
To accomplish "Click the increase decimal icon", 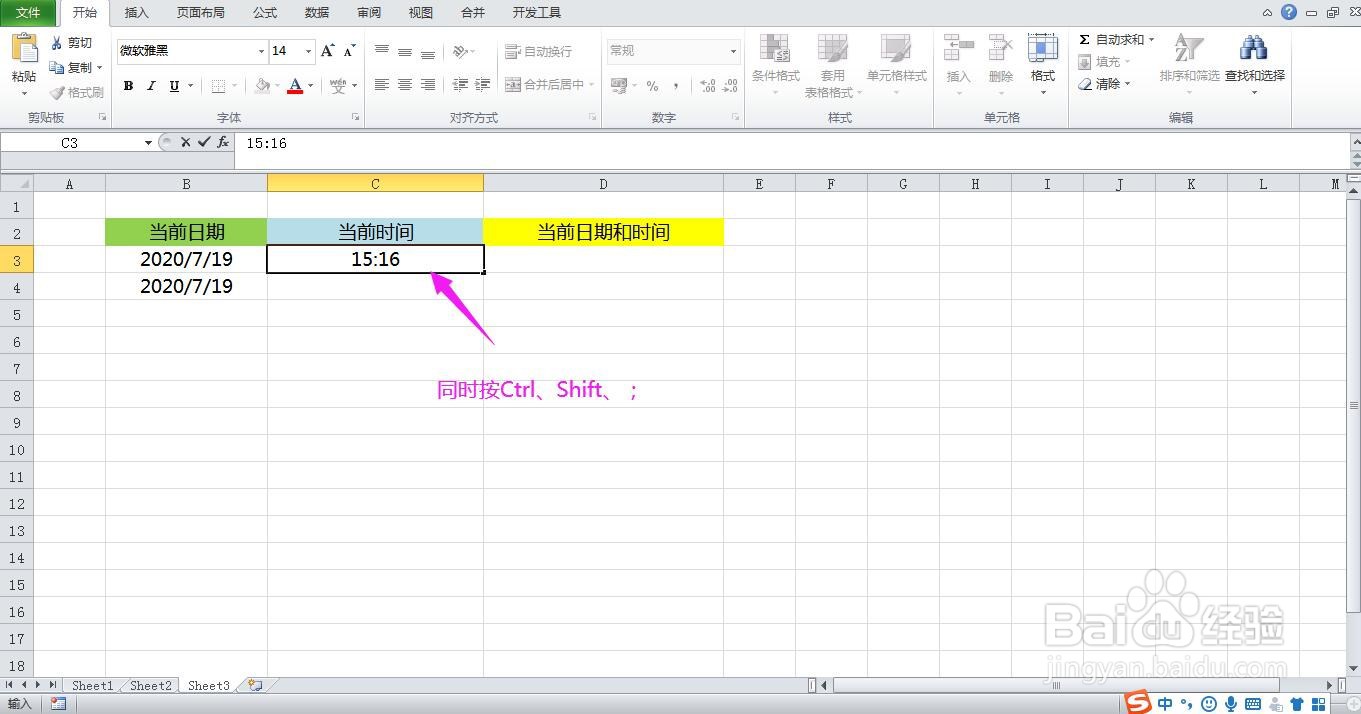I will click(x=707, y=86).
